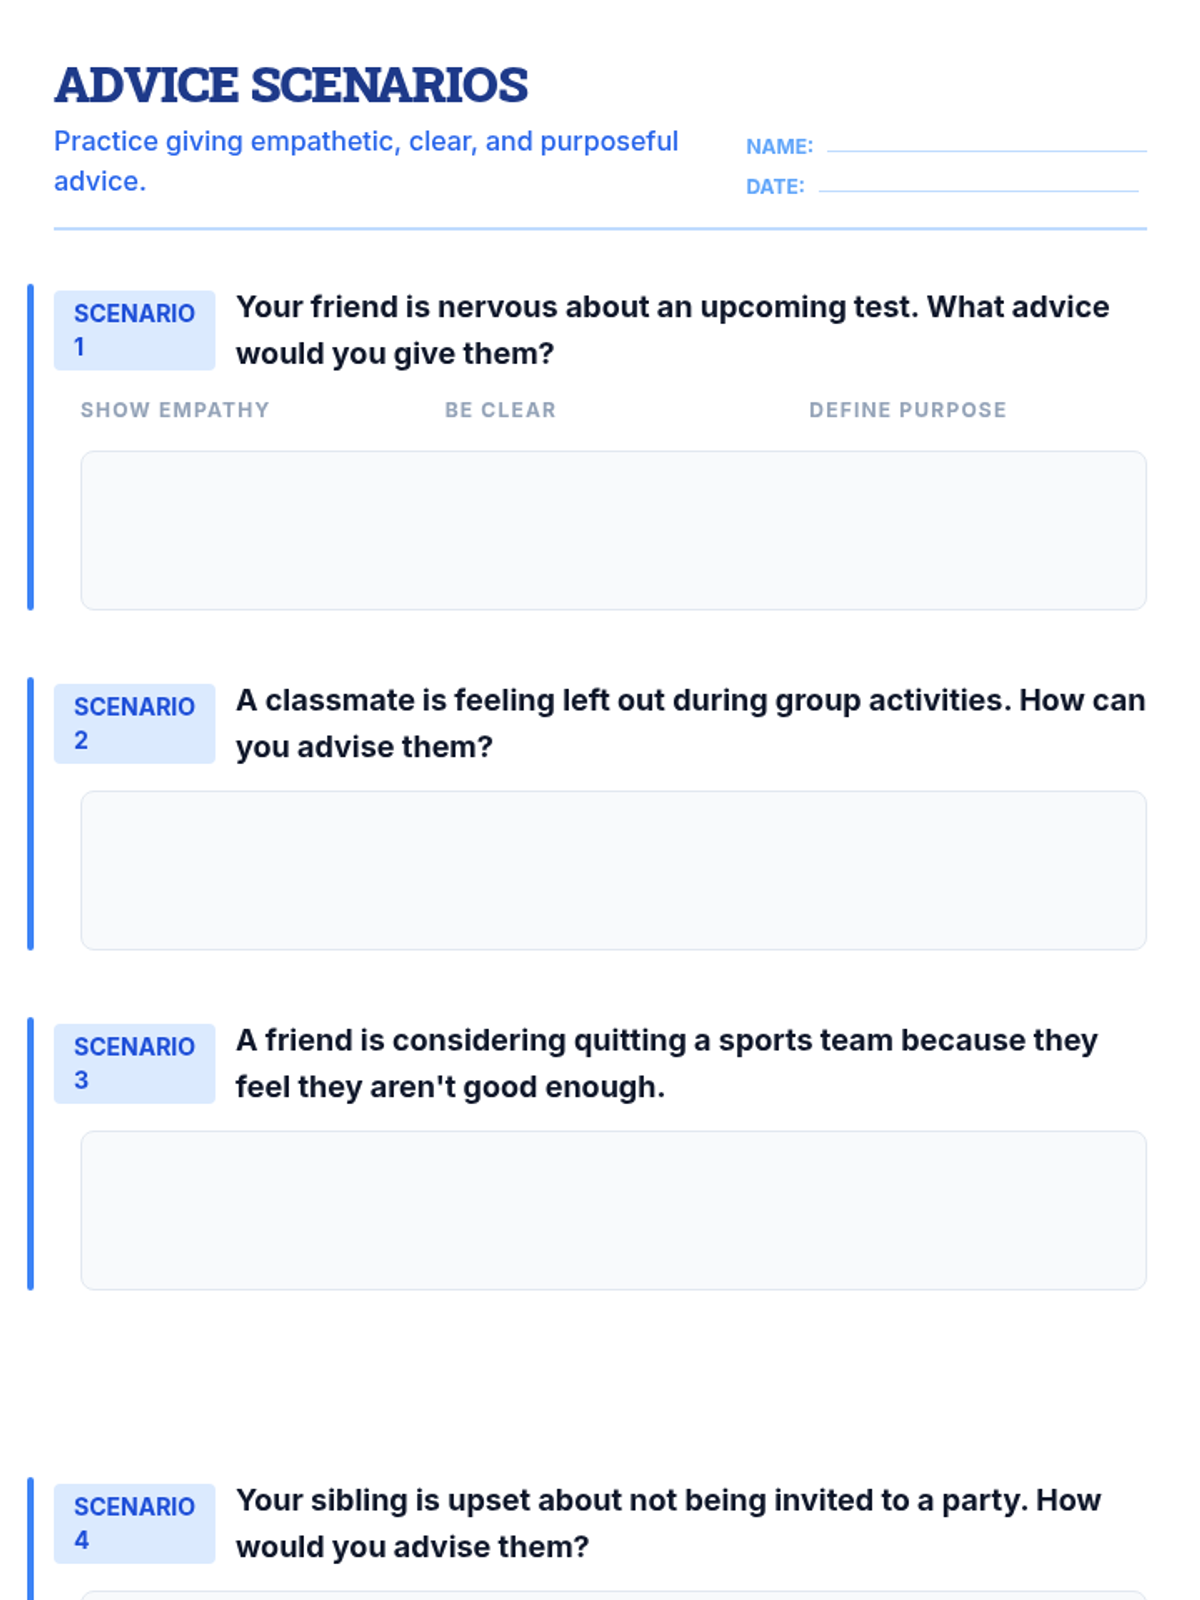Click the "BE CLEAR" hint label
Viewport: 1200px width, 1600px height.
click(x=500, y=410)
